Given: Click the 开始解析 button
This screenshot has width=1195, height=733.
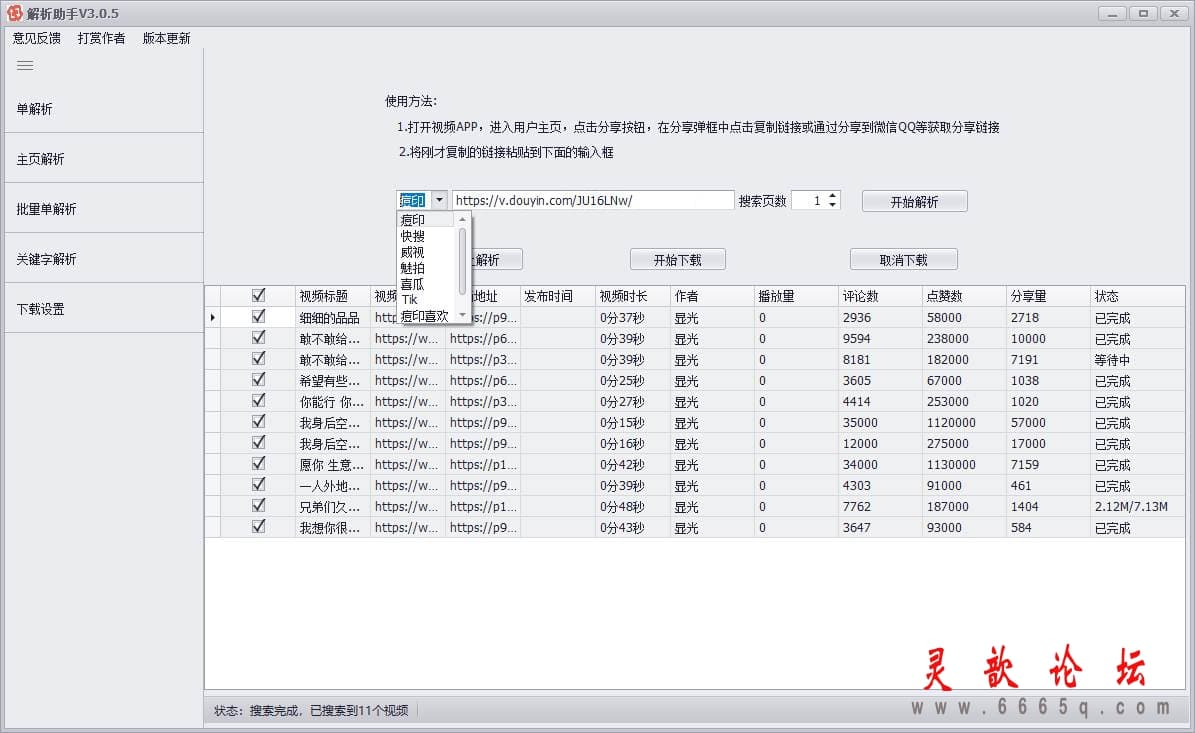Looking at the screenshot, I should point(915,201).
